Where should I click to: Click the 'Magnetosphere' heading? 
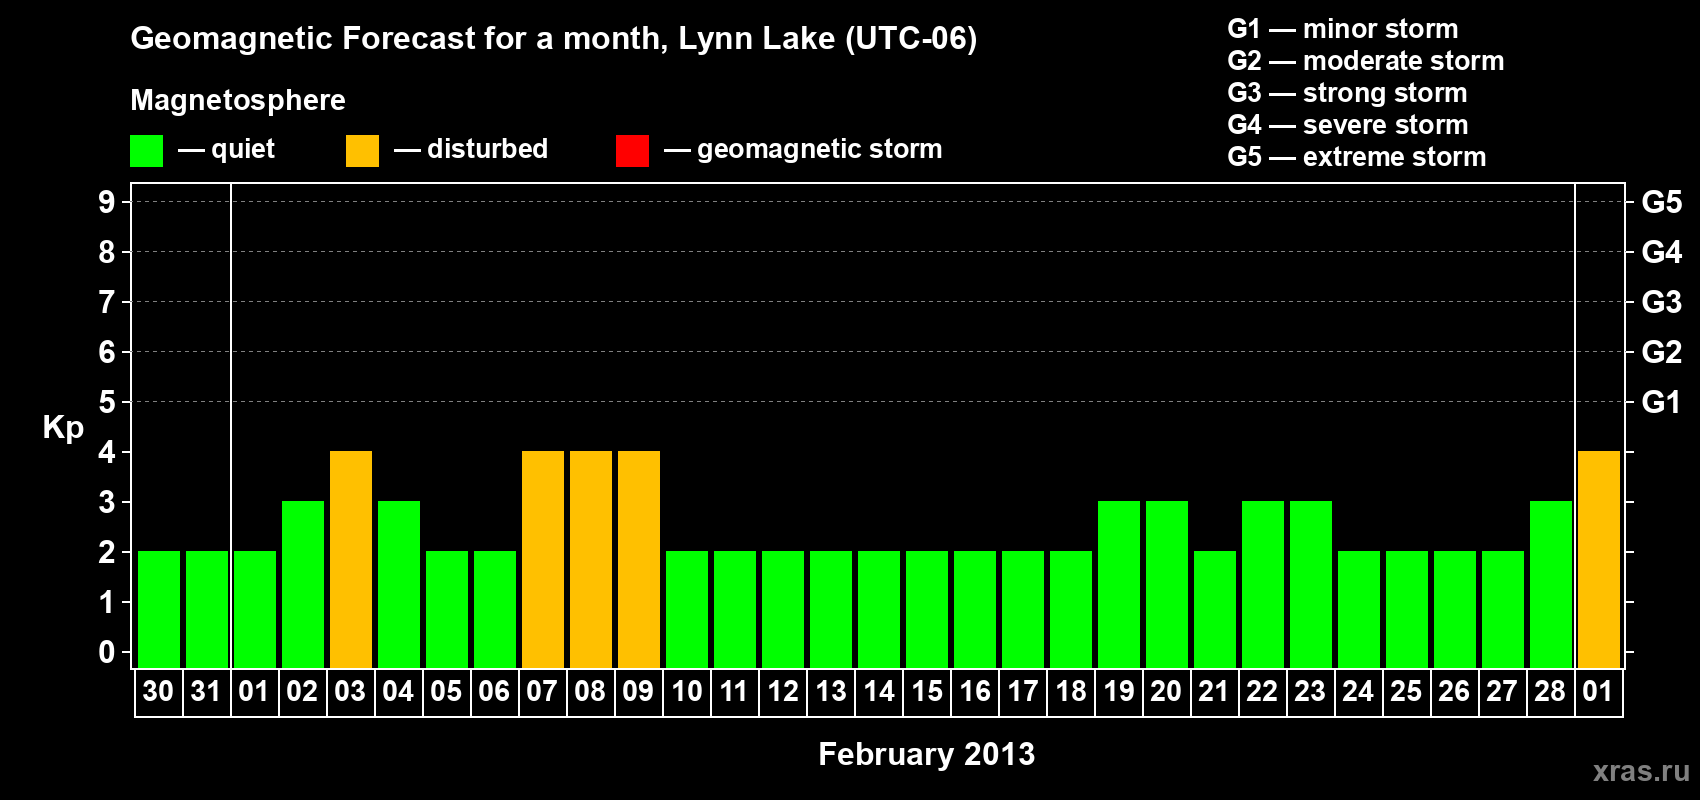238,101
